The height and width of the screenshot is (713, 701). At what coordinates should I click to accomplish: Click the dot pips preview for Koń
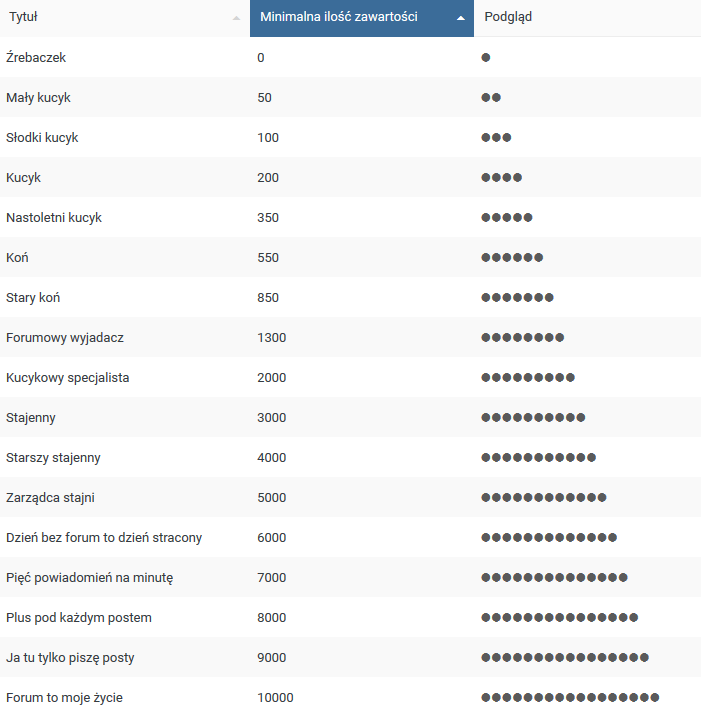(512, 258)
